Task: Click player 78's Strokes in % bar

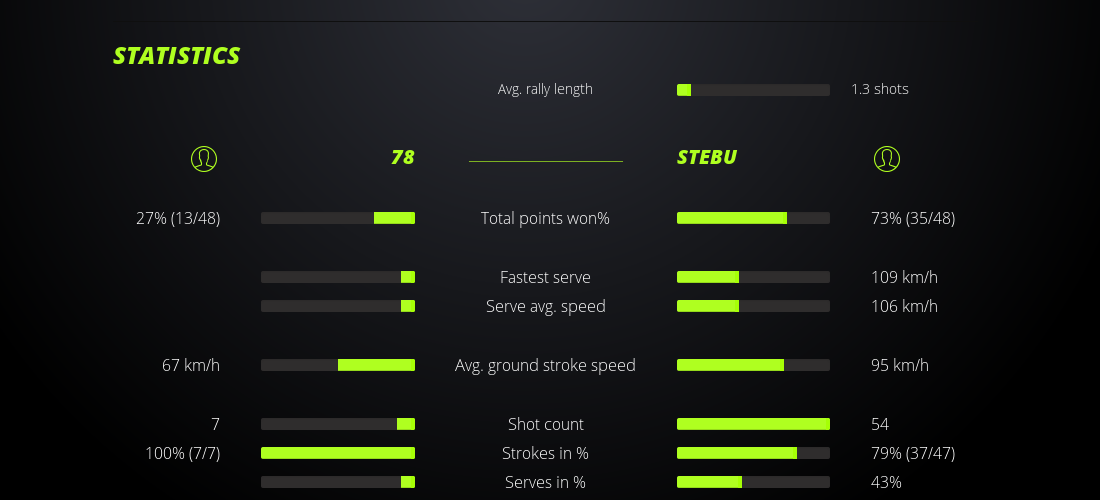Action: click(x=338, y=453)
